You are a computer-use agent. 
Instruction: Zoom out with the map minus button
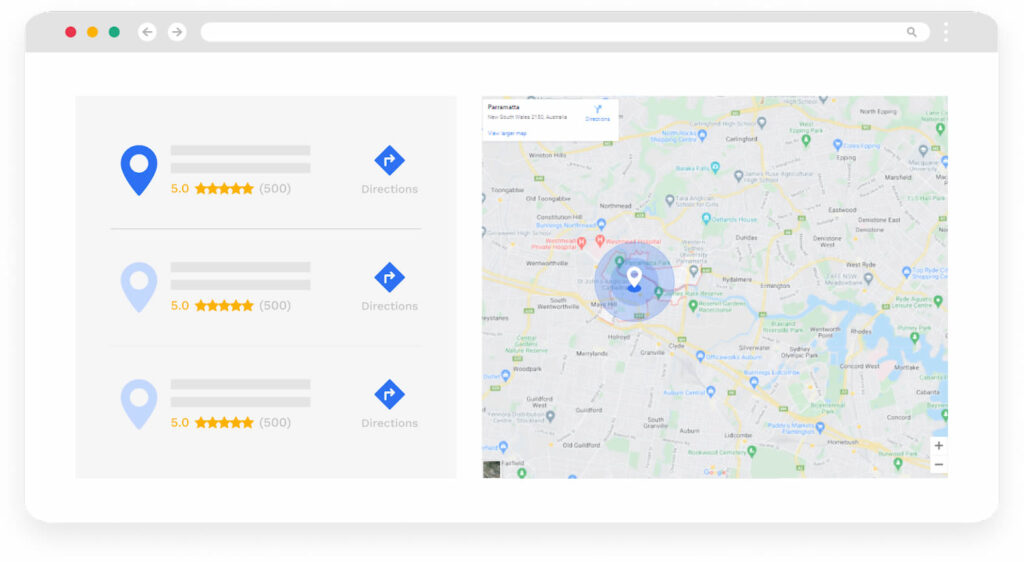[938, 465]
